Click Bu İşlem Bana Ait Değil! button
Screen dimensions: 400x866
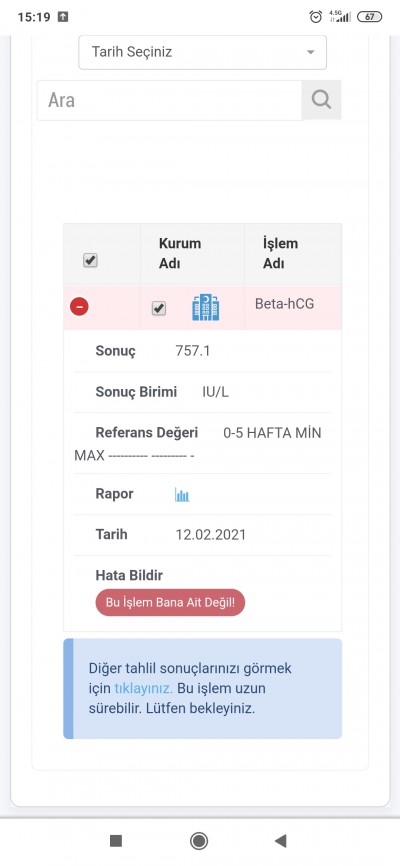click(170, 603)
